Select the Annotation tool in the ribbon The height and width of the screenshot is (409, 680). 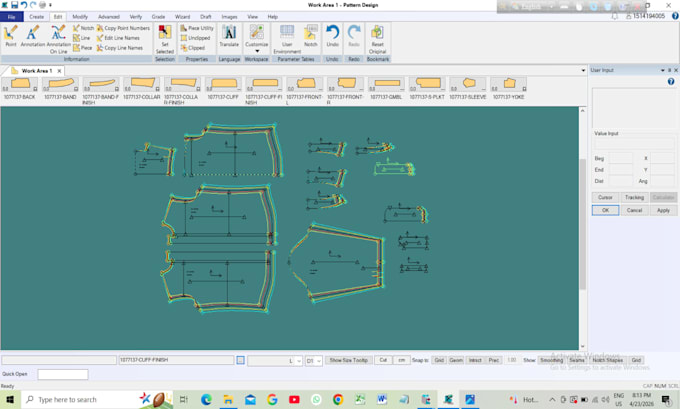click(x=33, y=36)
